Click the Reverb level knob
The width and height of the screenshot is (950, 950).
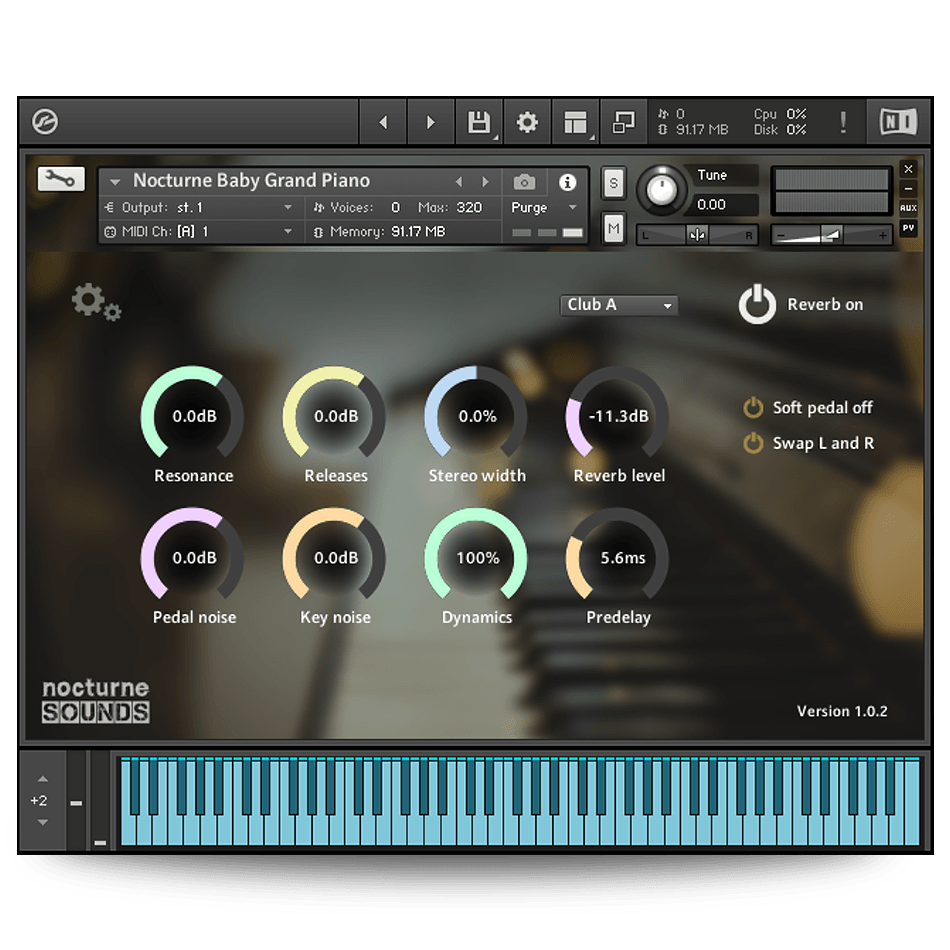point(618,417)
